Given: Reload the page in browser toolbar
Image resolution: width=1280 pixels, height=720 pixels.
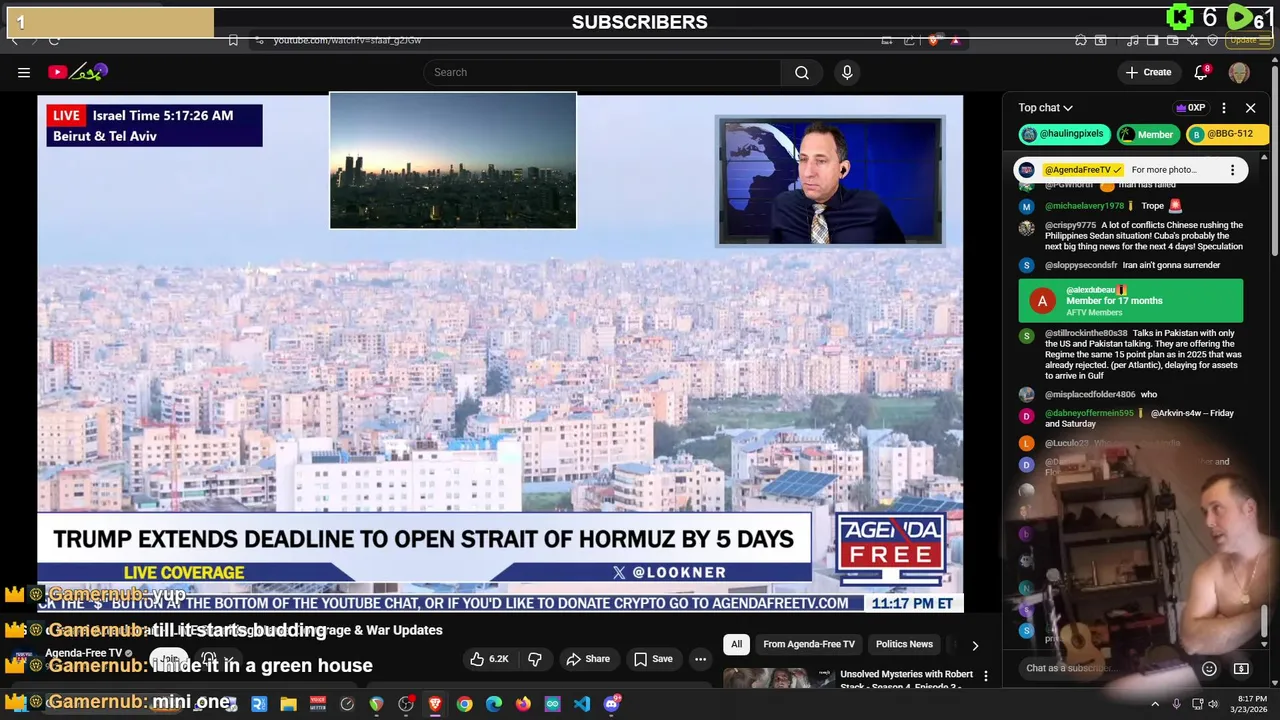Looking at the screenshot, I should [x=54, y=40].
